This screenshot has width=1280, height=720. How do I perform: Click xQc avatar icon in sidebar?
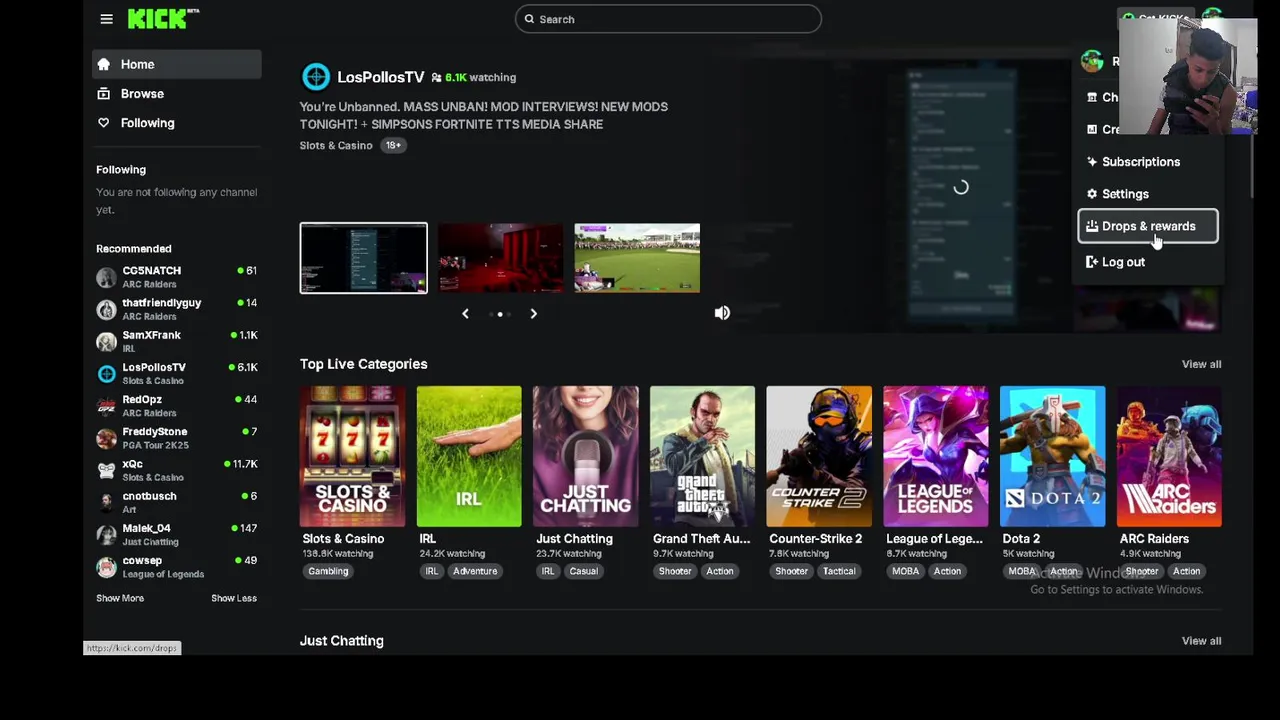(106, 470)
